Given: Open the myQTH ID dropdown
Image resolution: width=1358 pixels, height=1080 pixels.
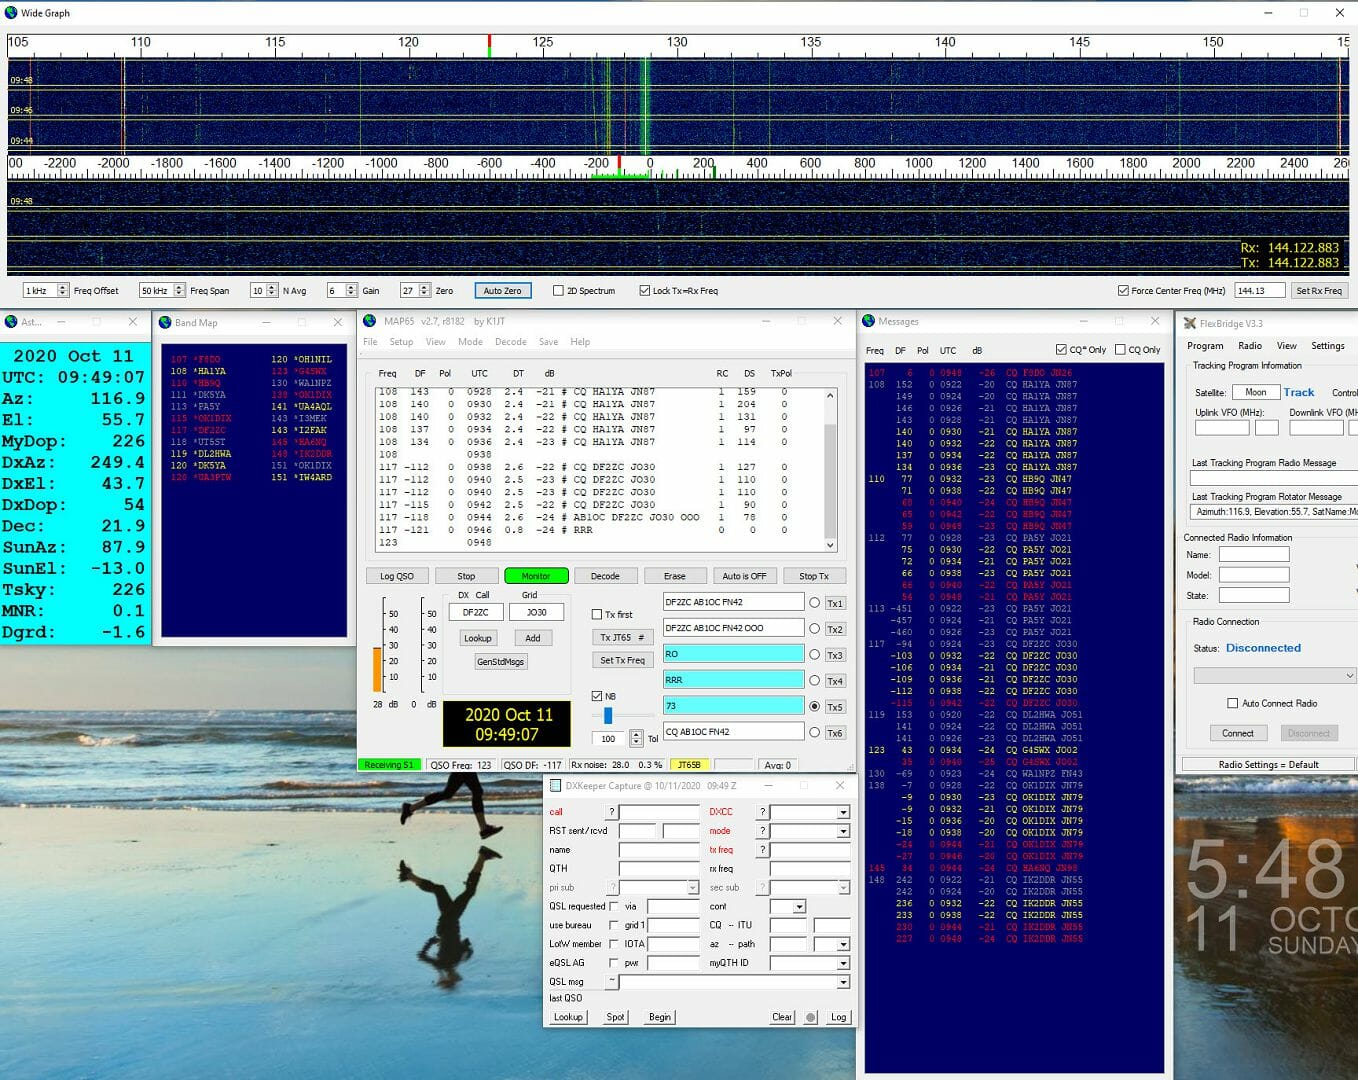Looking at the screenshot, I should [x=843, y=963].
